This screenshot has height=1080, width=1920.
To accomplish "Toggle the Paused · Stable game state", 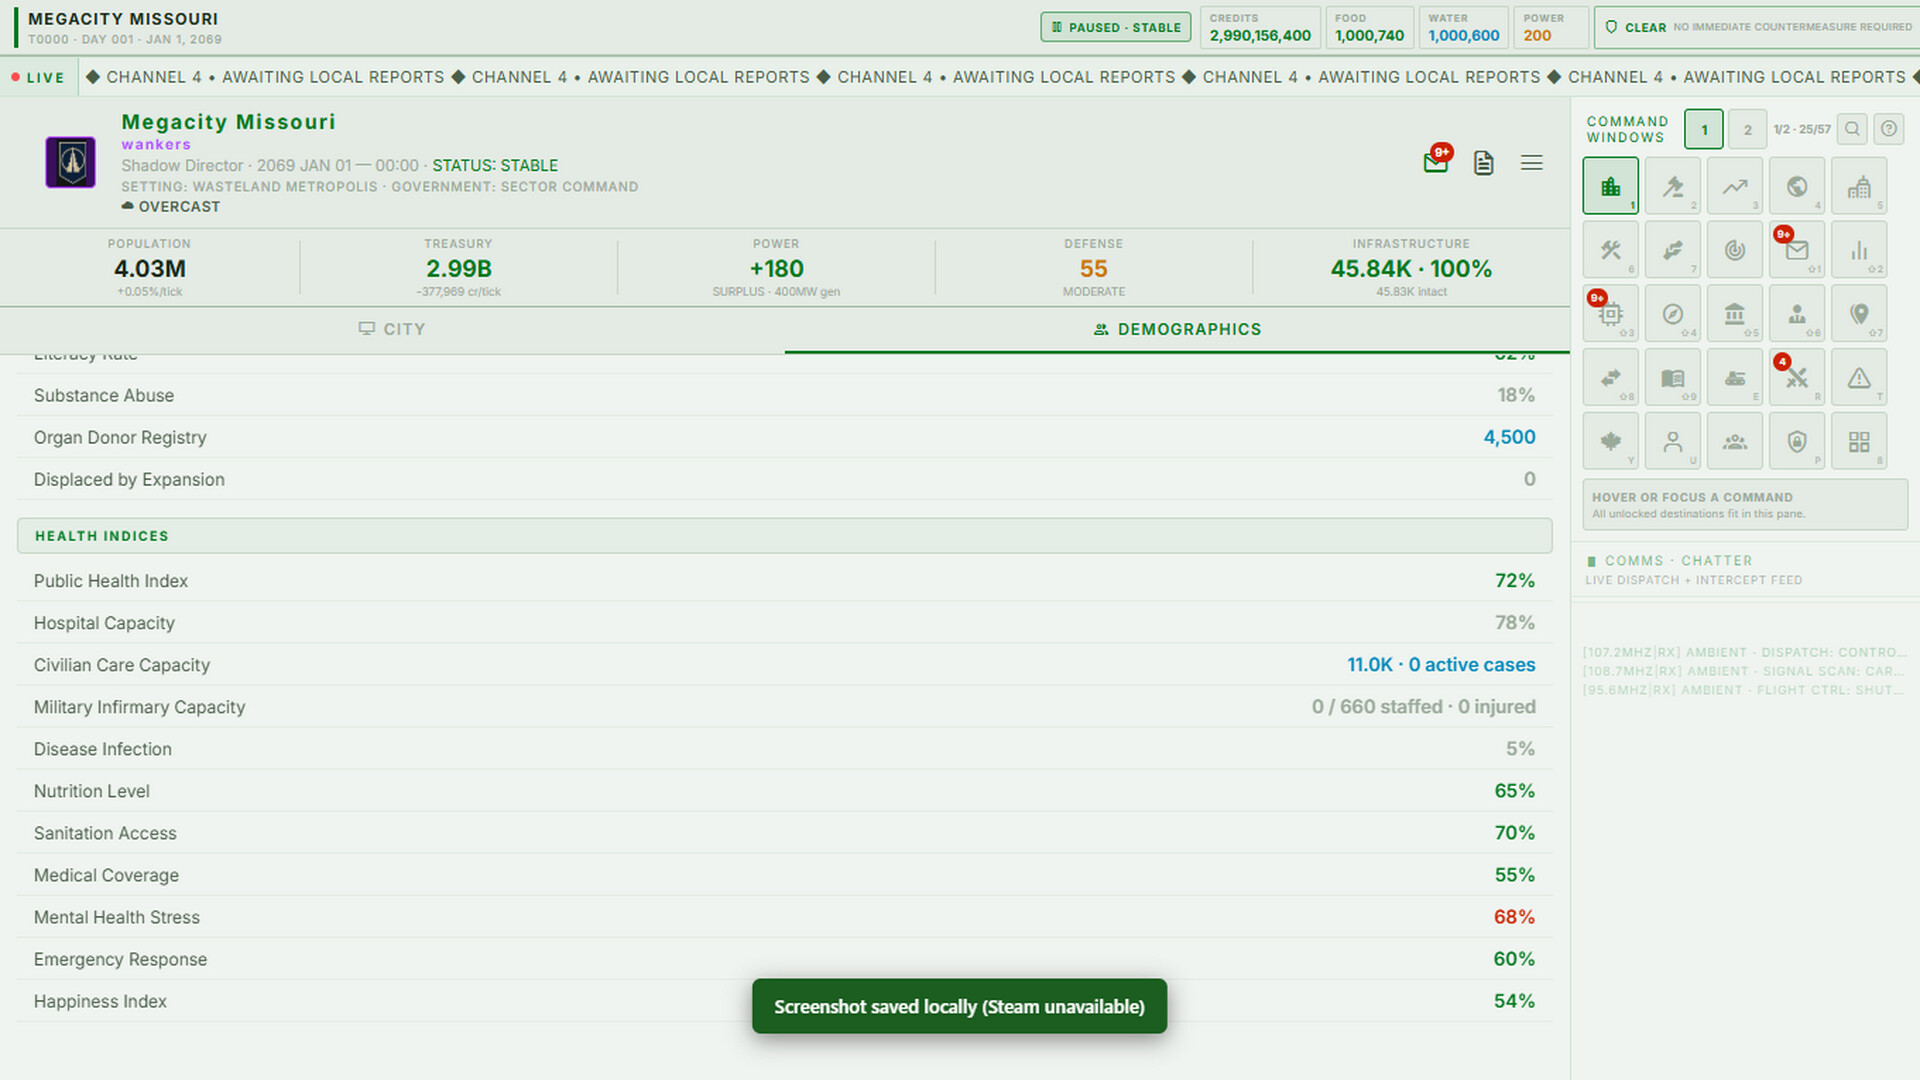I will point(1116,27).
